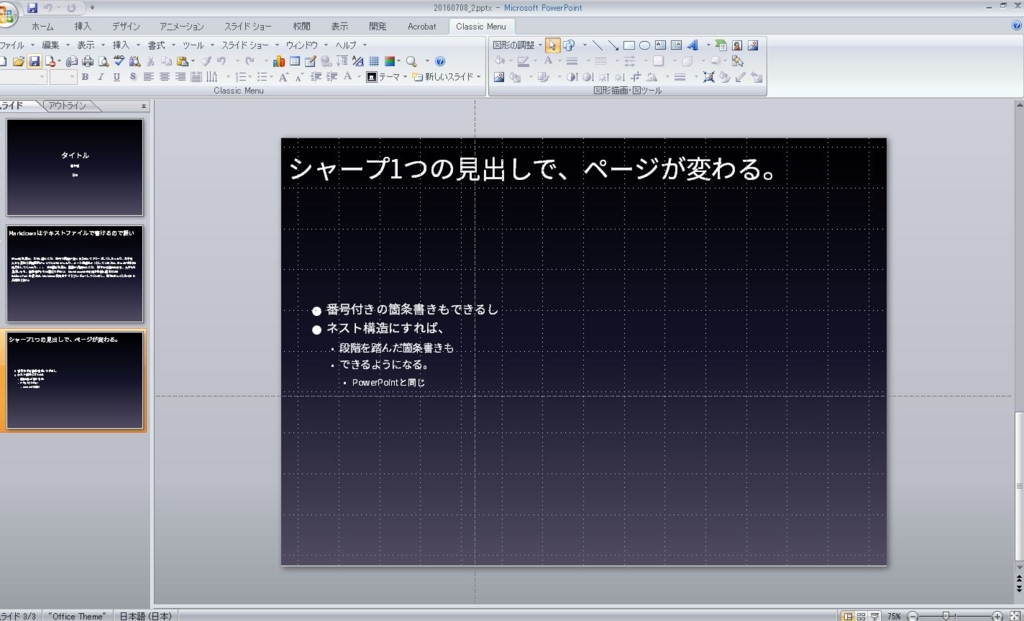Viewport: 1024px width, 621px height.
Task: Open the color/grayscale swatch button in toolbar
Action: [390, 61]
